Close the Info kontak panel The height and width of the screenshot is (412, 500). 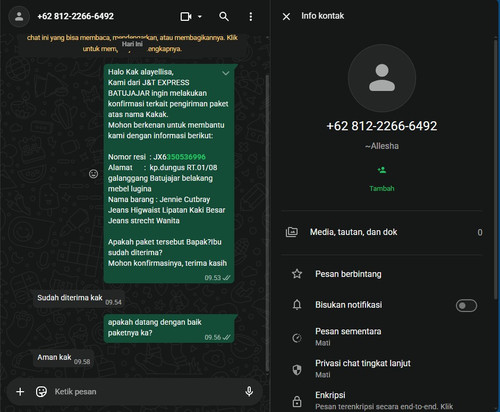pyautogui.click(x=286, y=16)
